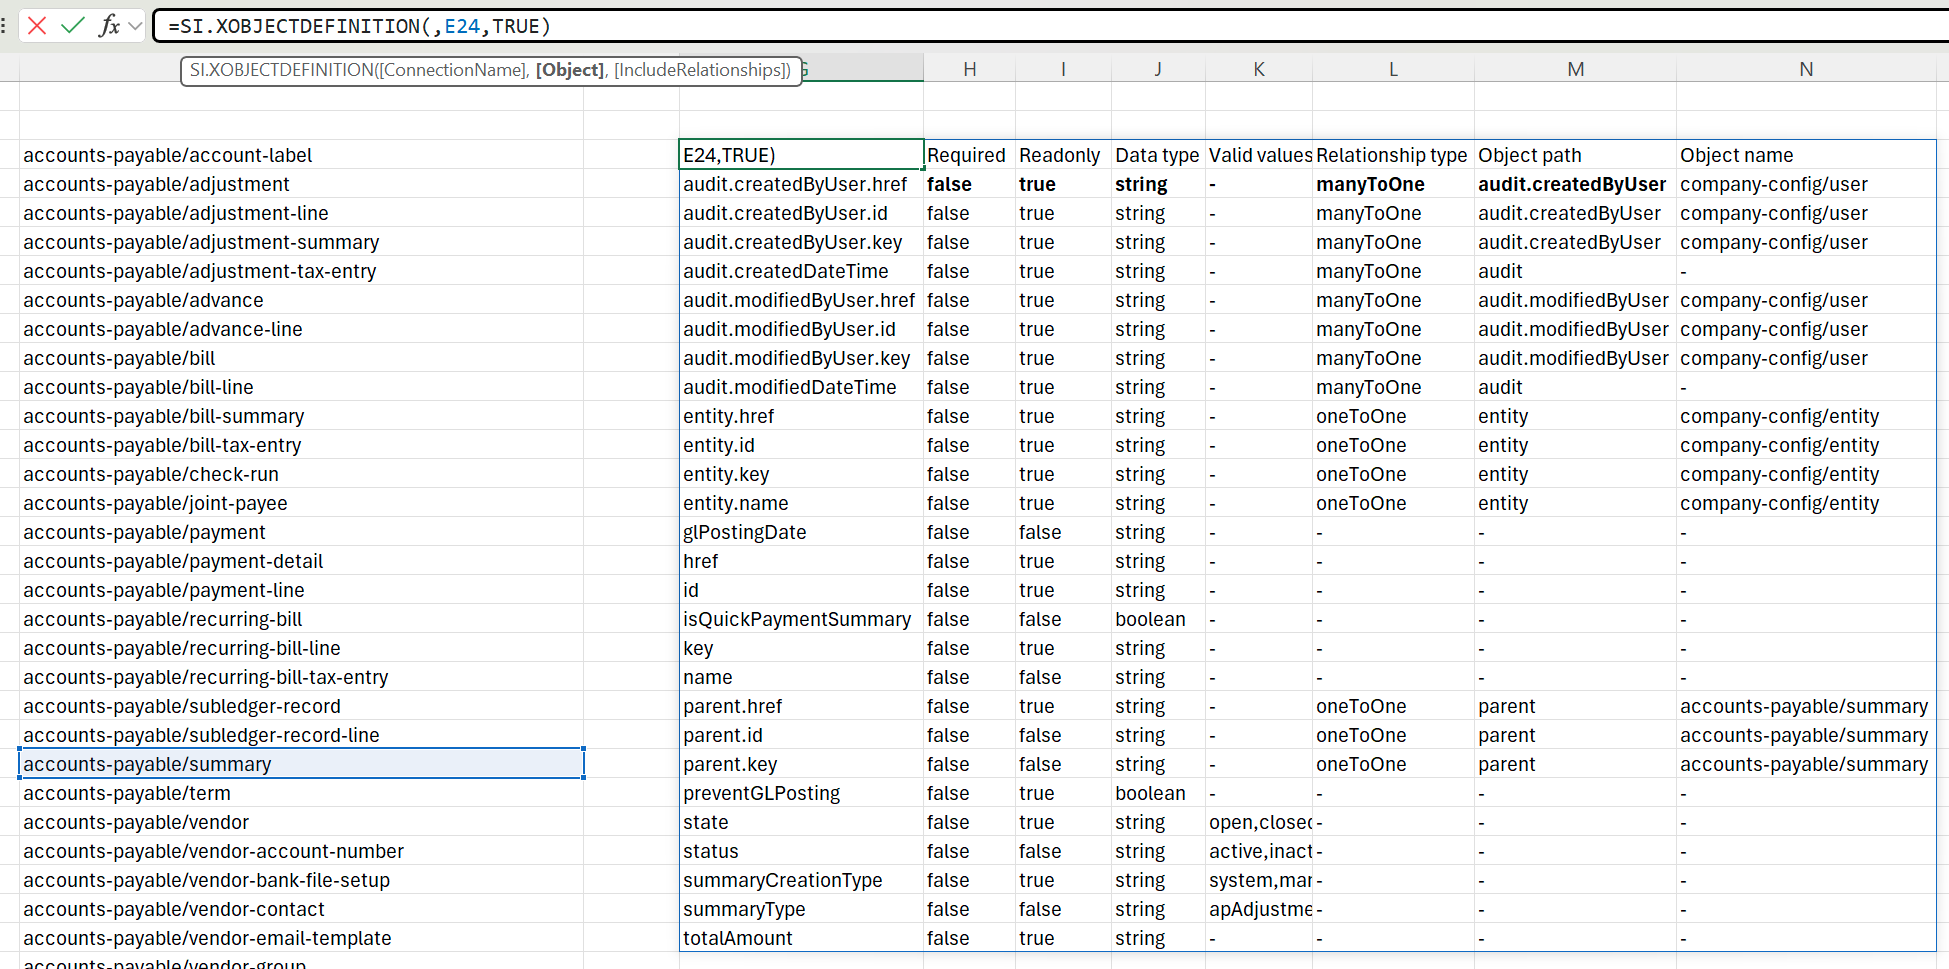Click the cell containing E24,TRUE)
Screen dimensions: 1949x969
click(801, 155)
